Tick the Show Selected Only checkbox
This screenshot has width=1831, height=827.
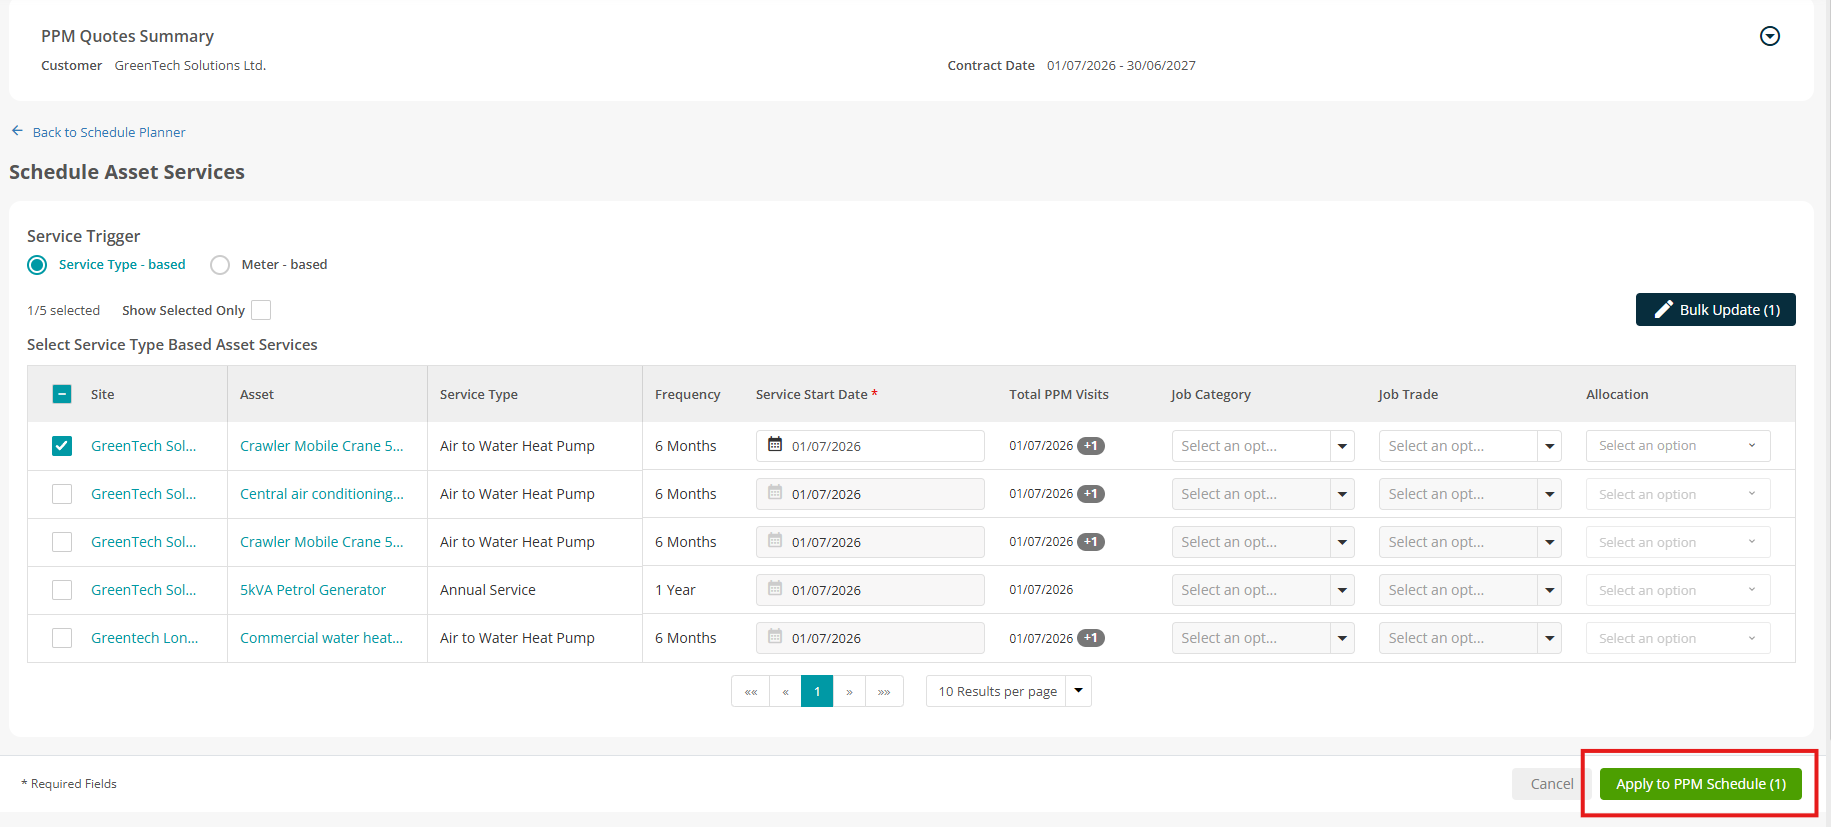(261, 310)
